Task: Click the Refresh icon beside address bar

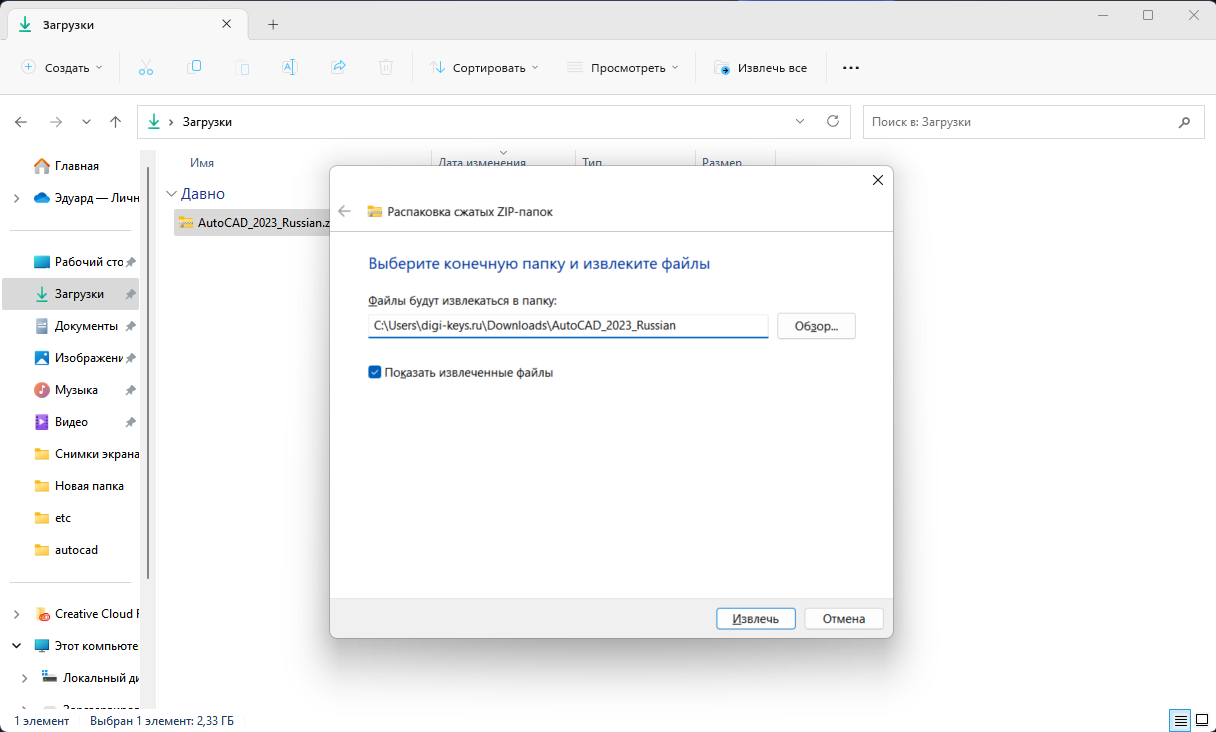Action: 832,121
